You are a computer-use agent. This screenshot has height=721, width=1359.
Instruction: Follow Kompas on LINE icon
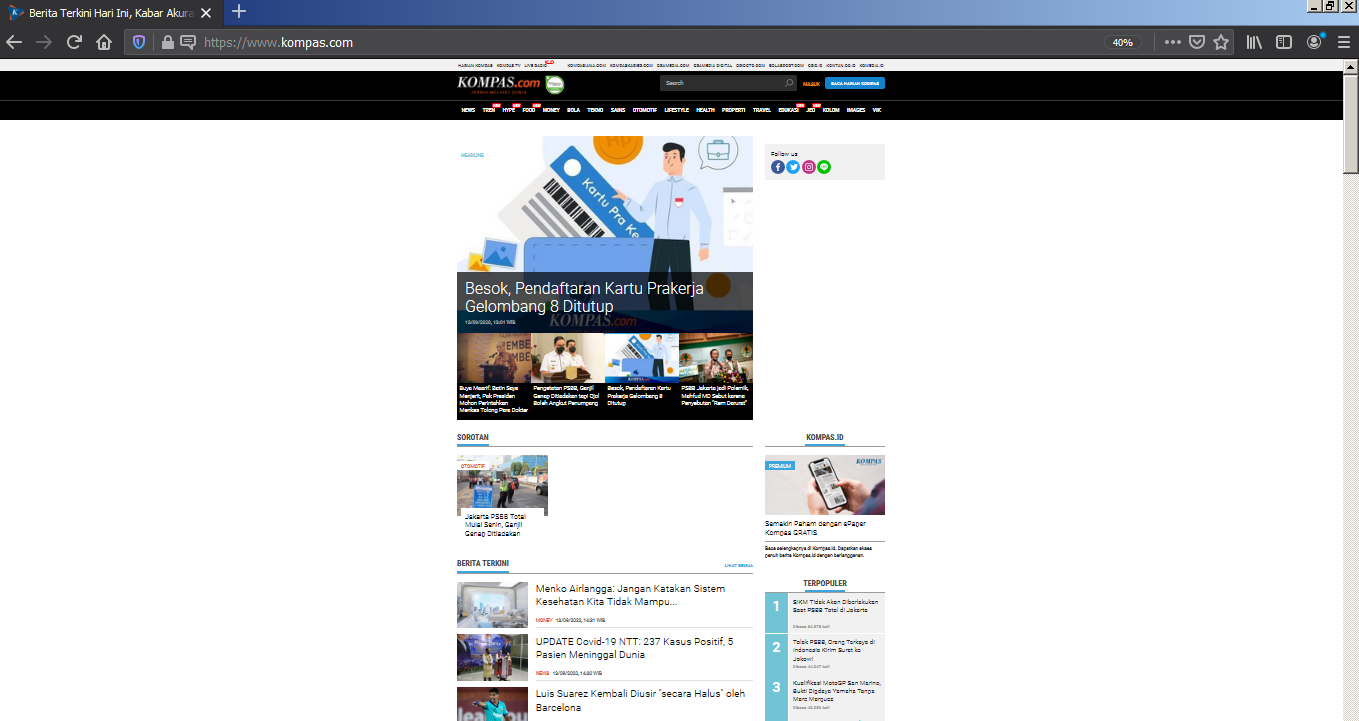click(824, 167)
